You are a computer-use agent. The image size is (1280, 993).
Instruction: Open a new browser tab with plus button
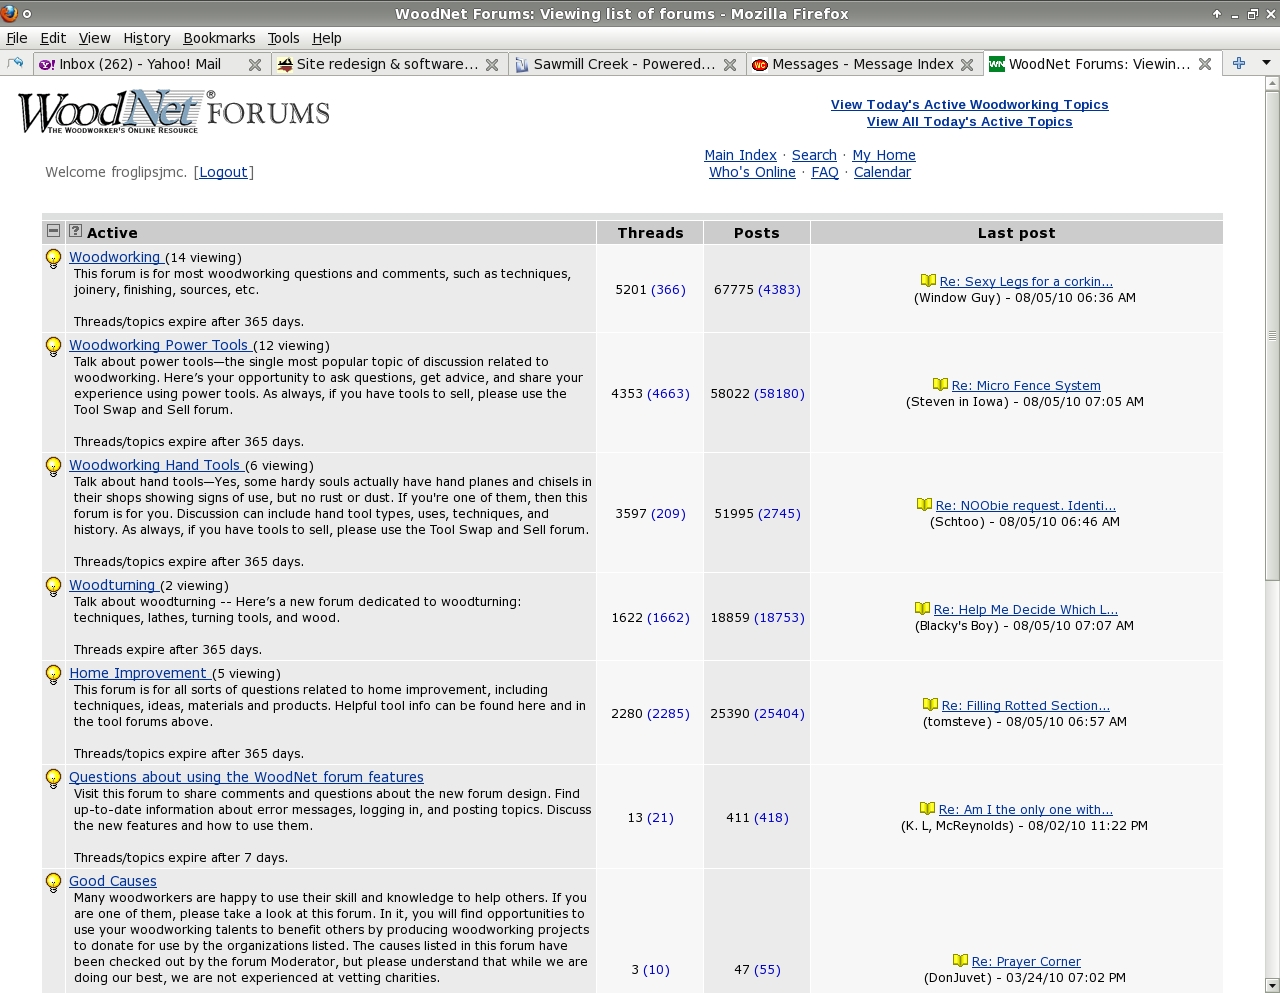(1239, 63)
